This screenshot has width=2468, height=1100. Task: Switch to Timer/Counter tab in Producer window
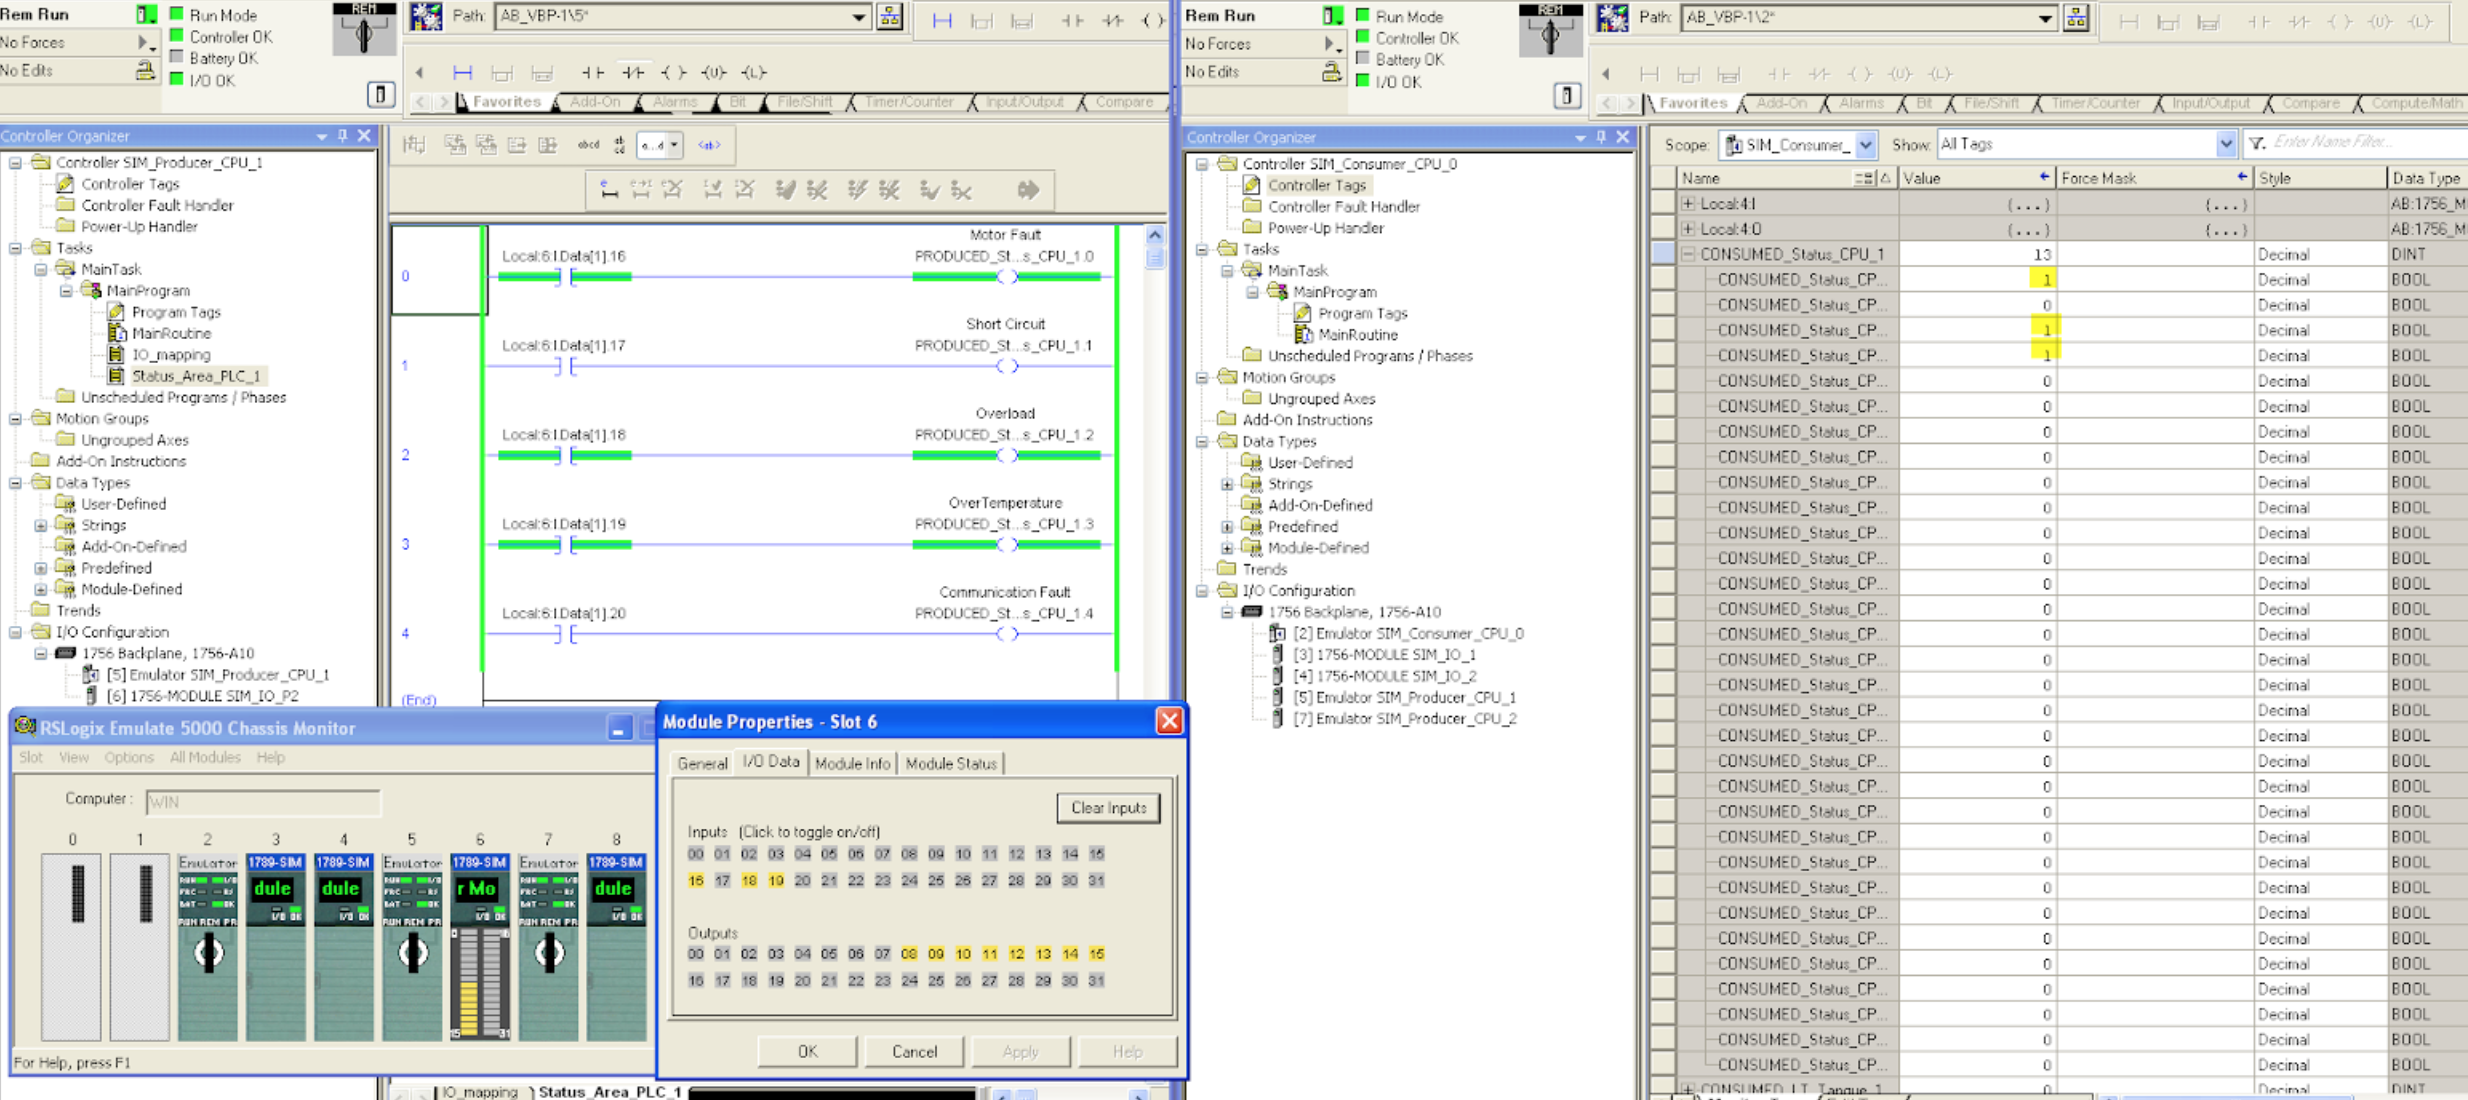(908, 102)
